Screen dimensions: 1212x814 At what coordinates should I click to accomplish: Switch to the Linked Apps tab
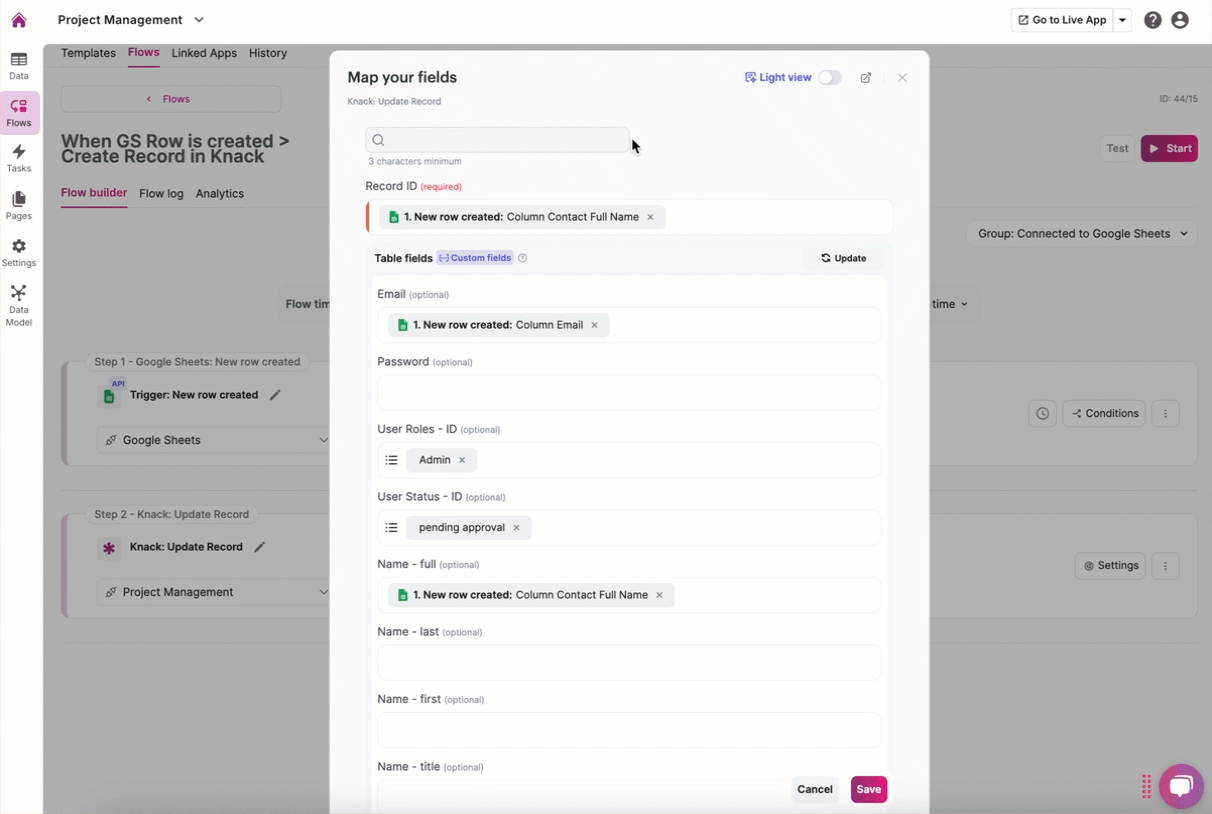[204, 53]
